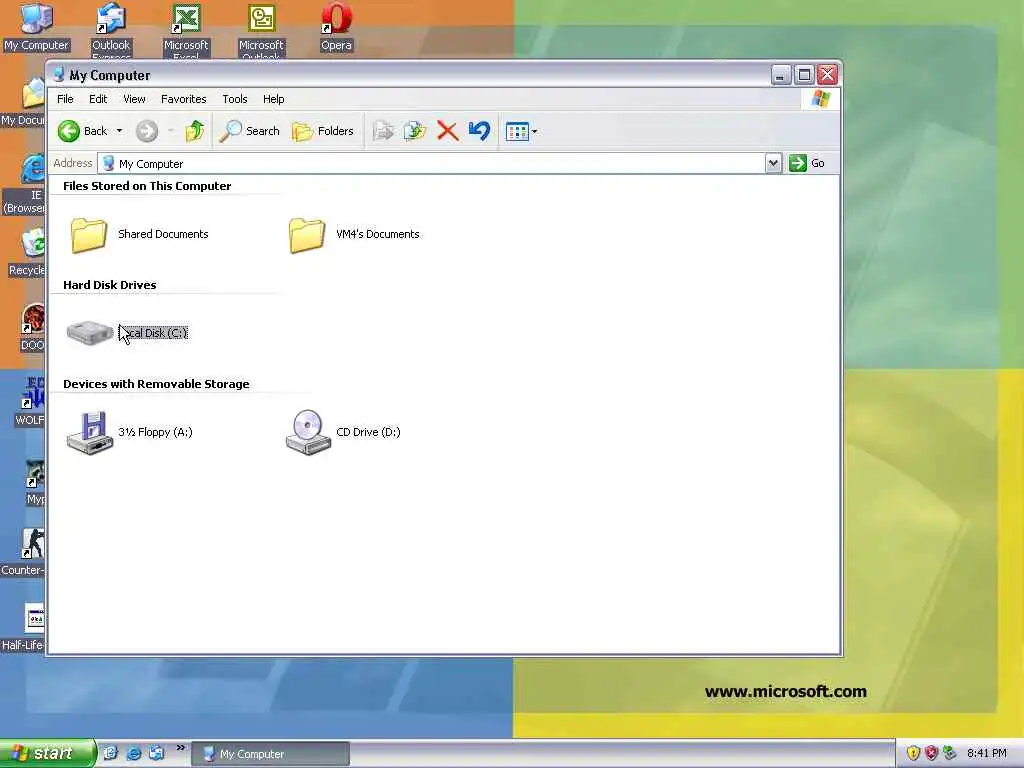Minimize the My Computer window
1024x768 pixels.
point(780,75)
